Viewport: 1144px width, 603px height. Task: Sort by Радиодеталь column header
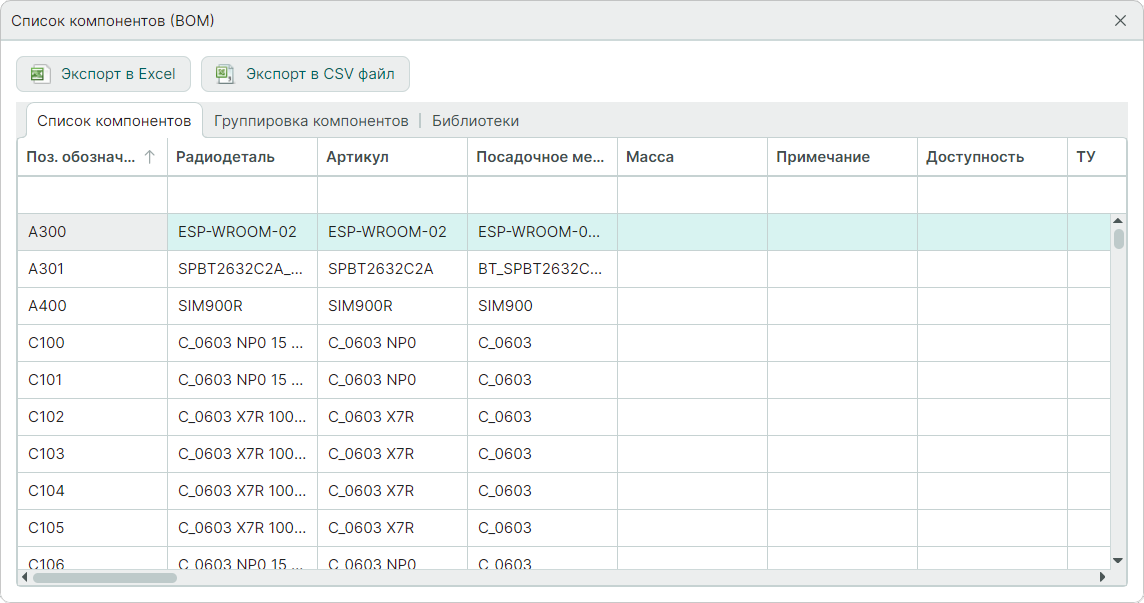pos(242,157)
